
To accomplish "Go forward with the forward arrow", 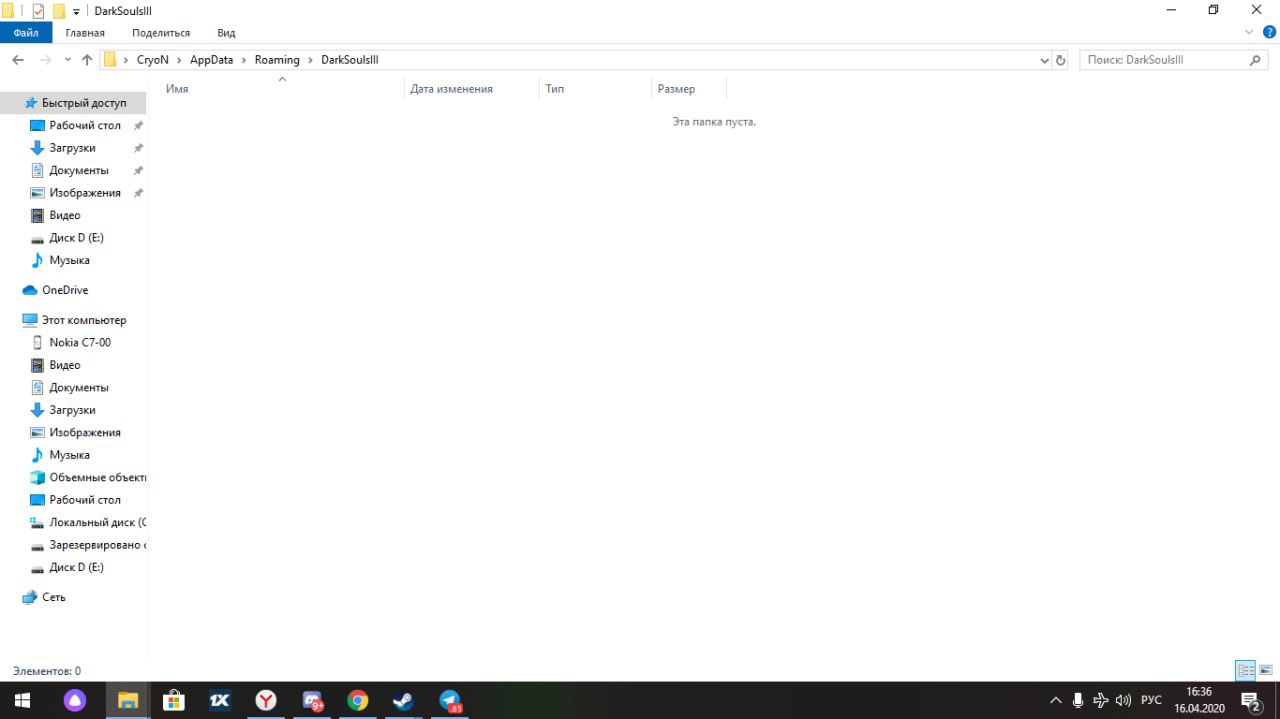I will pos(45,60).
